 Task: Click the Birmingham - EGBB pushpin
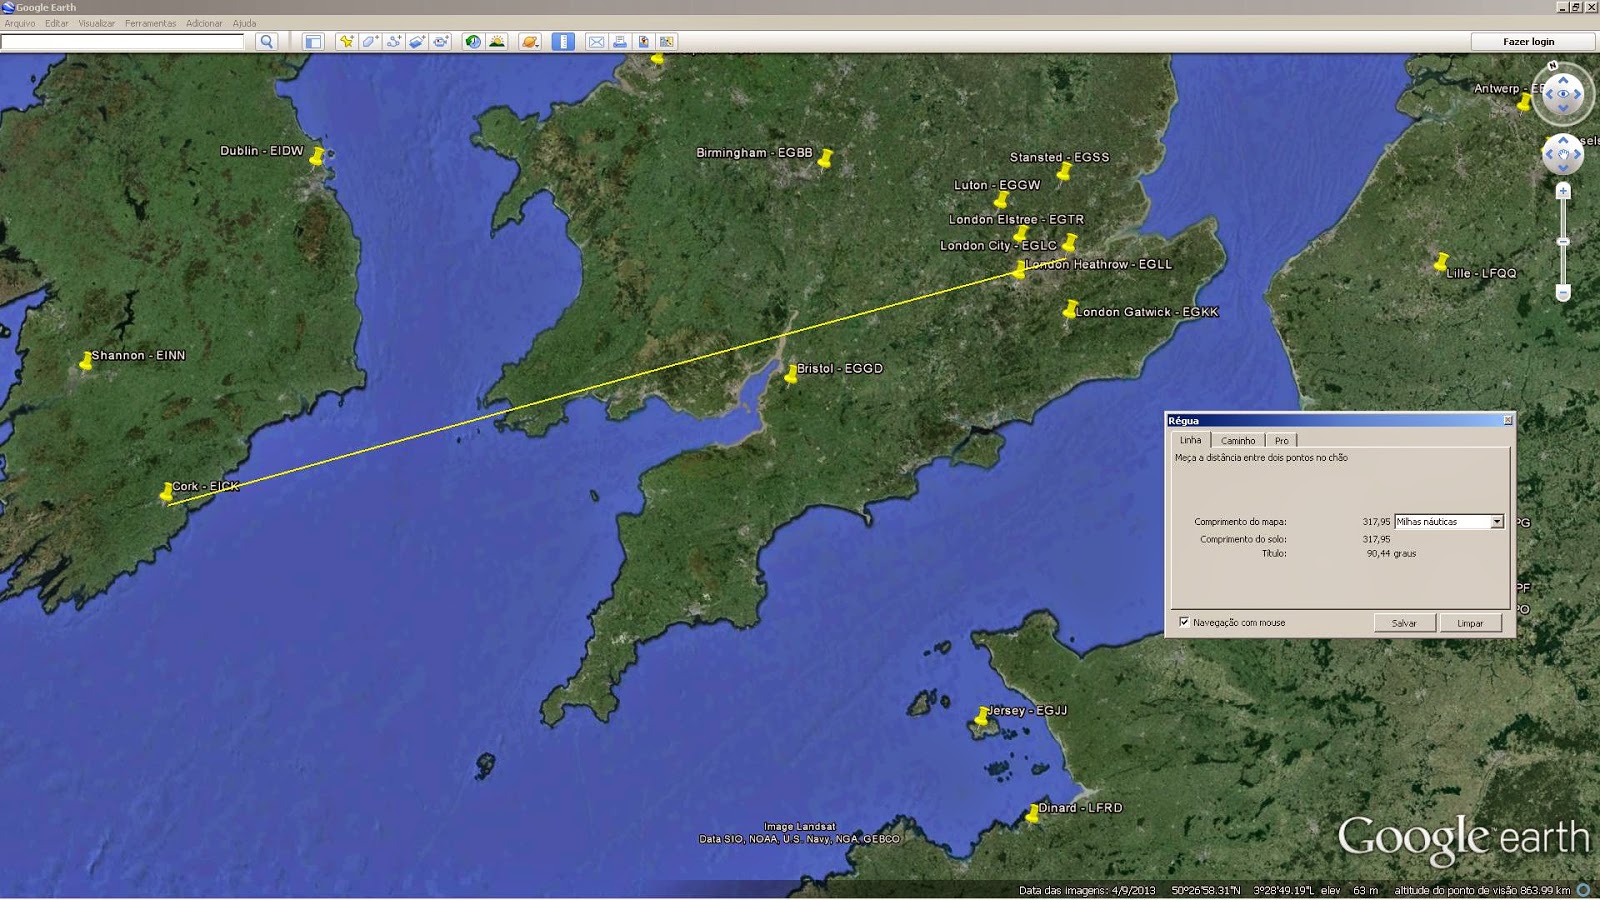coord(825,158)
